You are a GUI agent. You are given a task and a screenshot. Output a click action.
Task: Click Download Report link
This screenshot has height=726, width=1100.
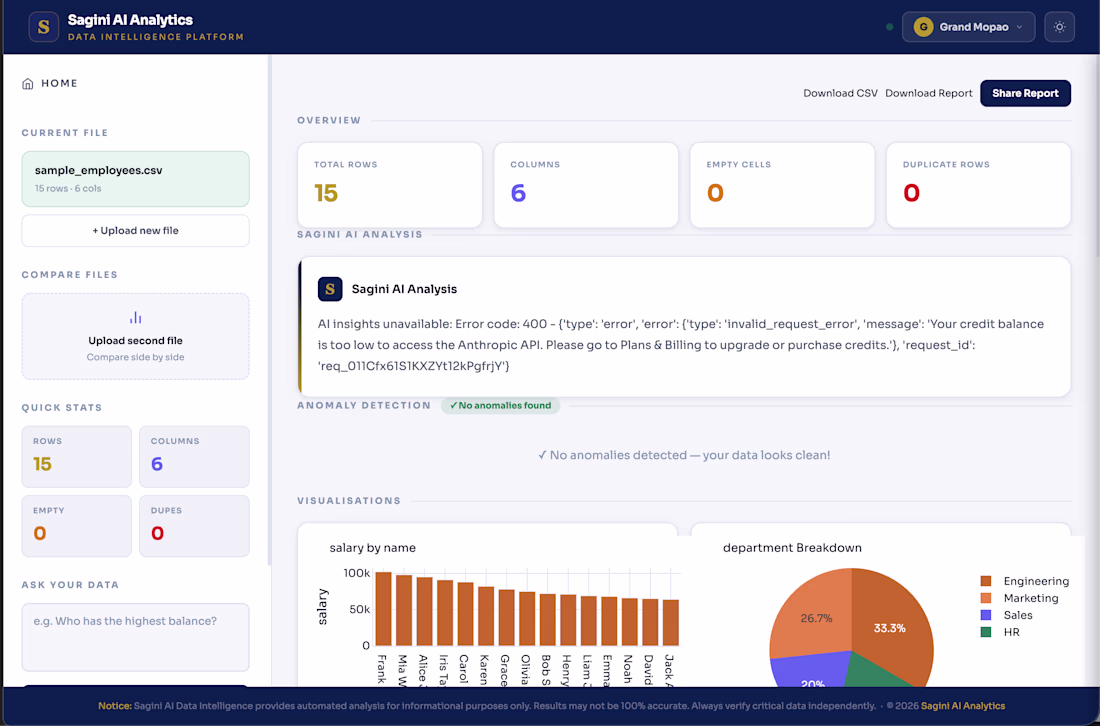[929, 93]
